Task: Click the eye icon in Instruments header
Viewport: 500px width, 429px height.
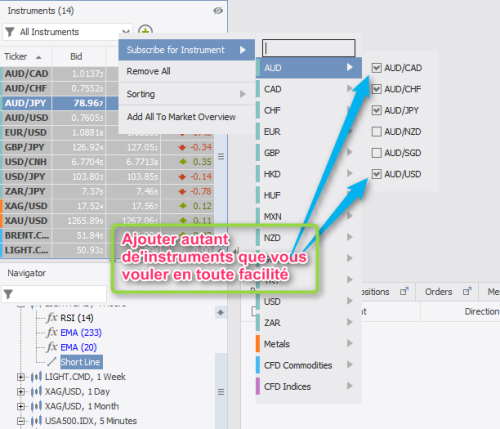Action: (x=218, y=11)
